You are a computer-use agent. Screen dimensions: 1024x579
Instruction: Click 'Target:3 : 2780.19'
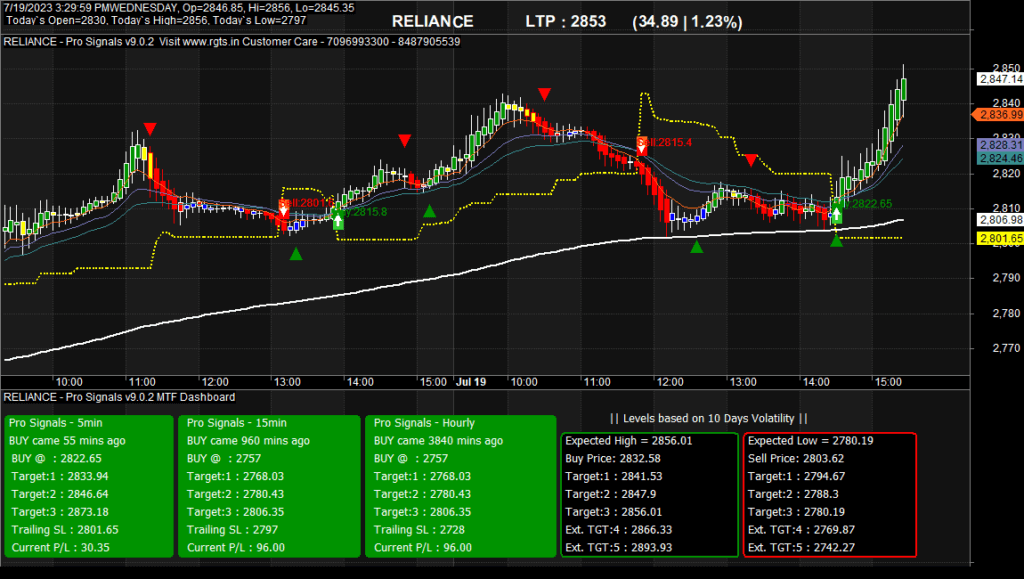click(x=797, y=512)
